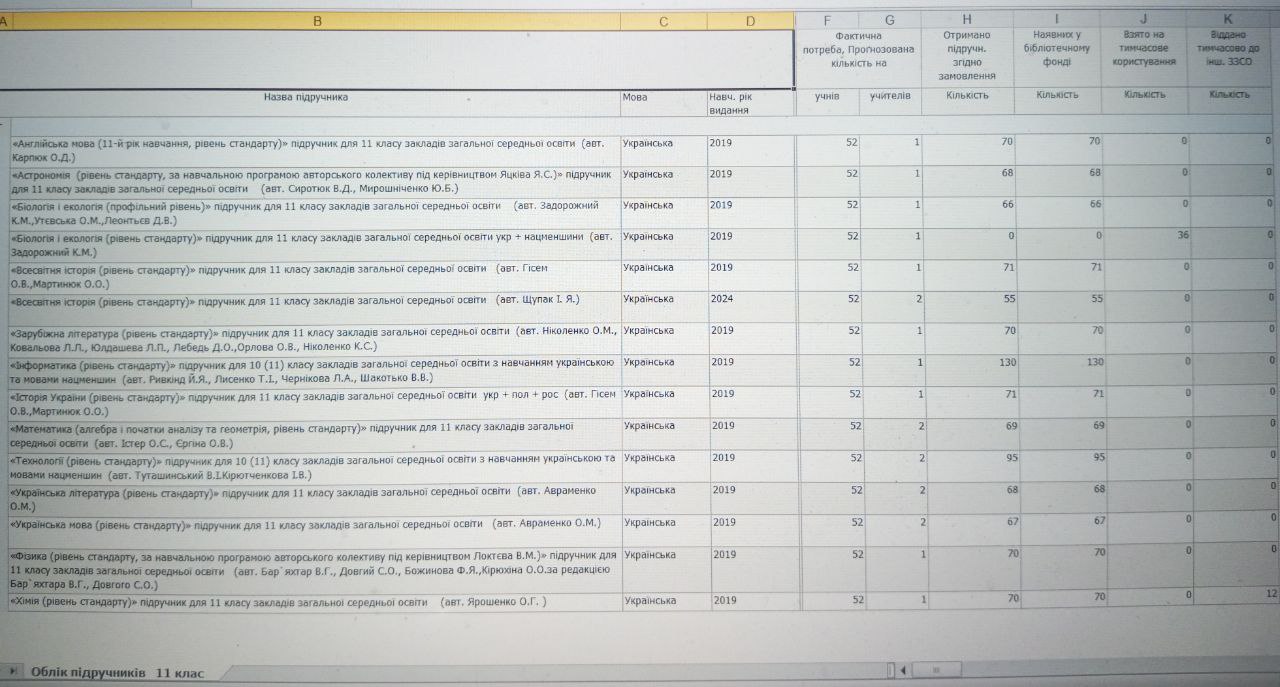The height and width of the screenshot is (687, 1280).
Task: Select column C header
Action: (662, 21)
